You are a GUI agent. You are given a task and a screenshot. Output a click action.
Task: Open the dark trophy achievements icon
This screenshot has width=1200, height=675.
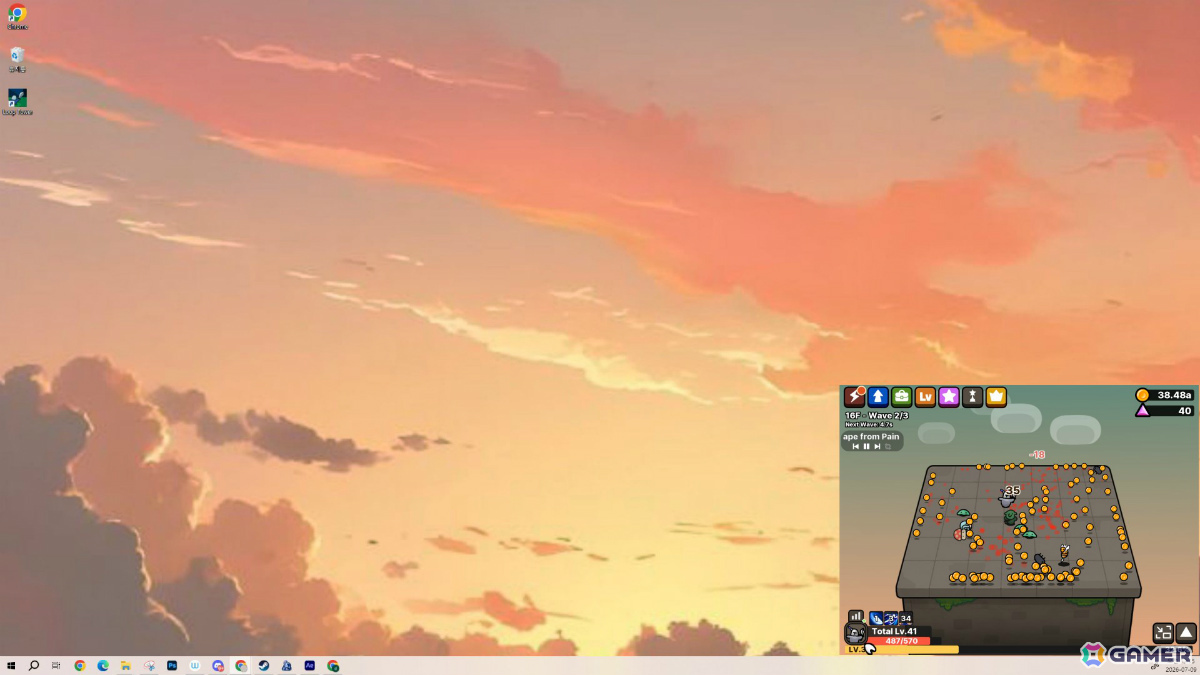click(972, 397)
